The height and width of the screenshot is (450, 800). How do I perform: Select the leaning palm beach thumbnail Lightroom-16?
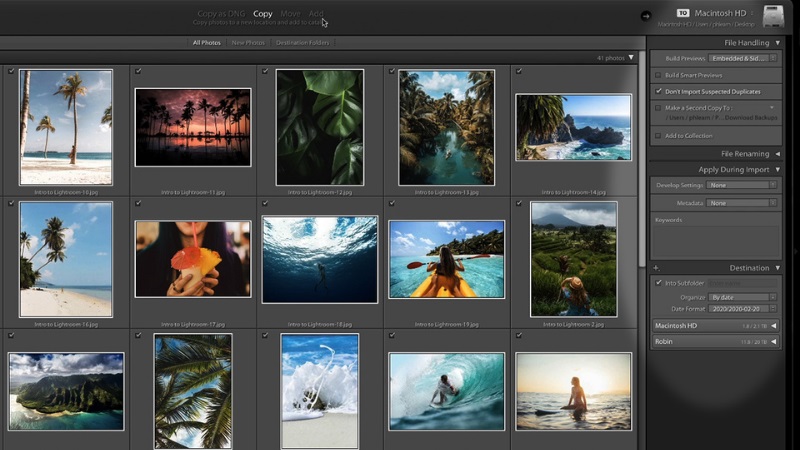pyautogui.click(x=66, y=259)
